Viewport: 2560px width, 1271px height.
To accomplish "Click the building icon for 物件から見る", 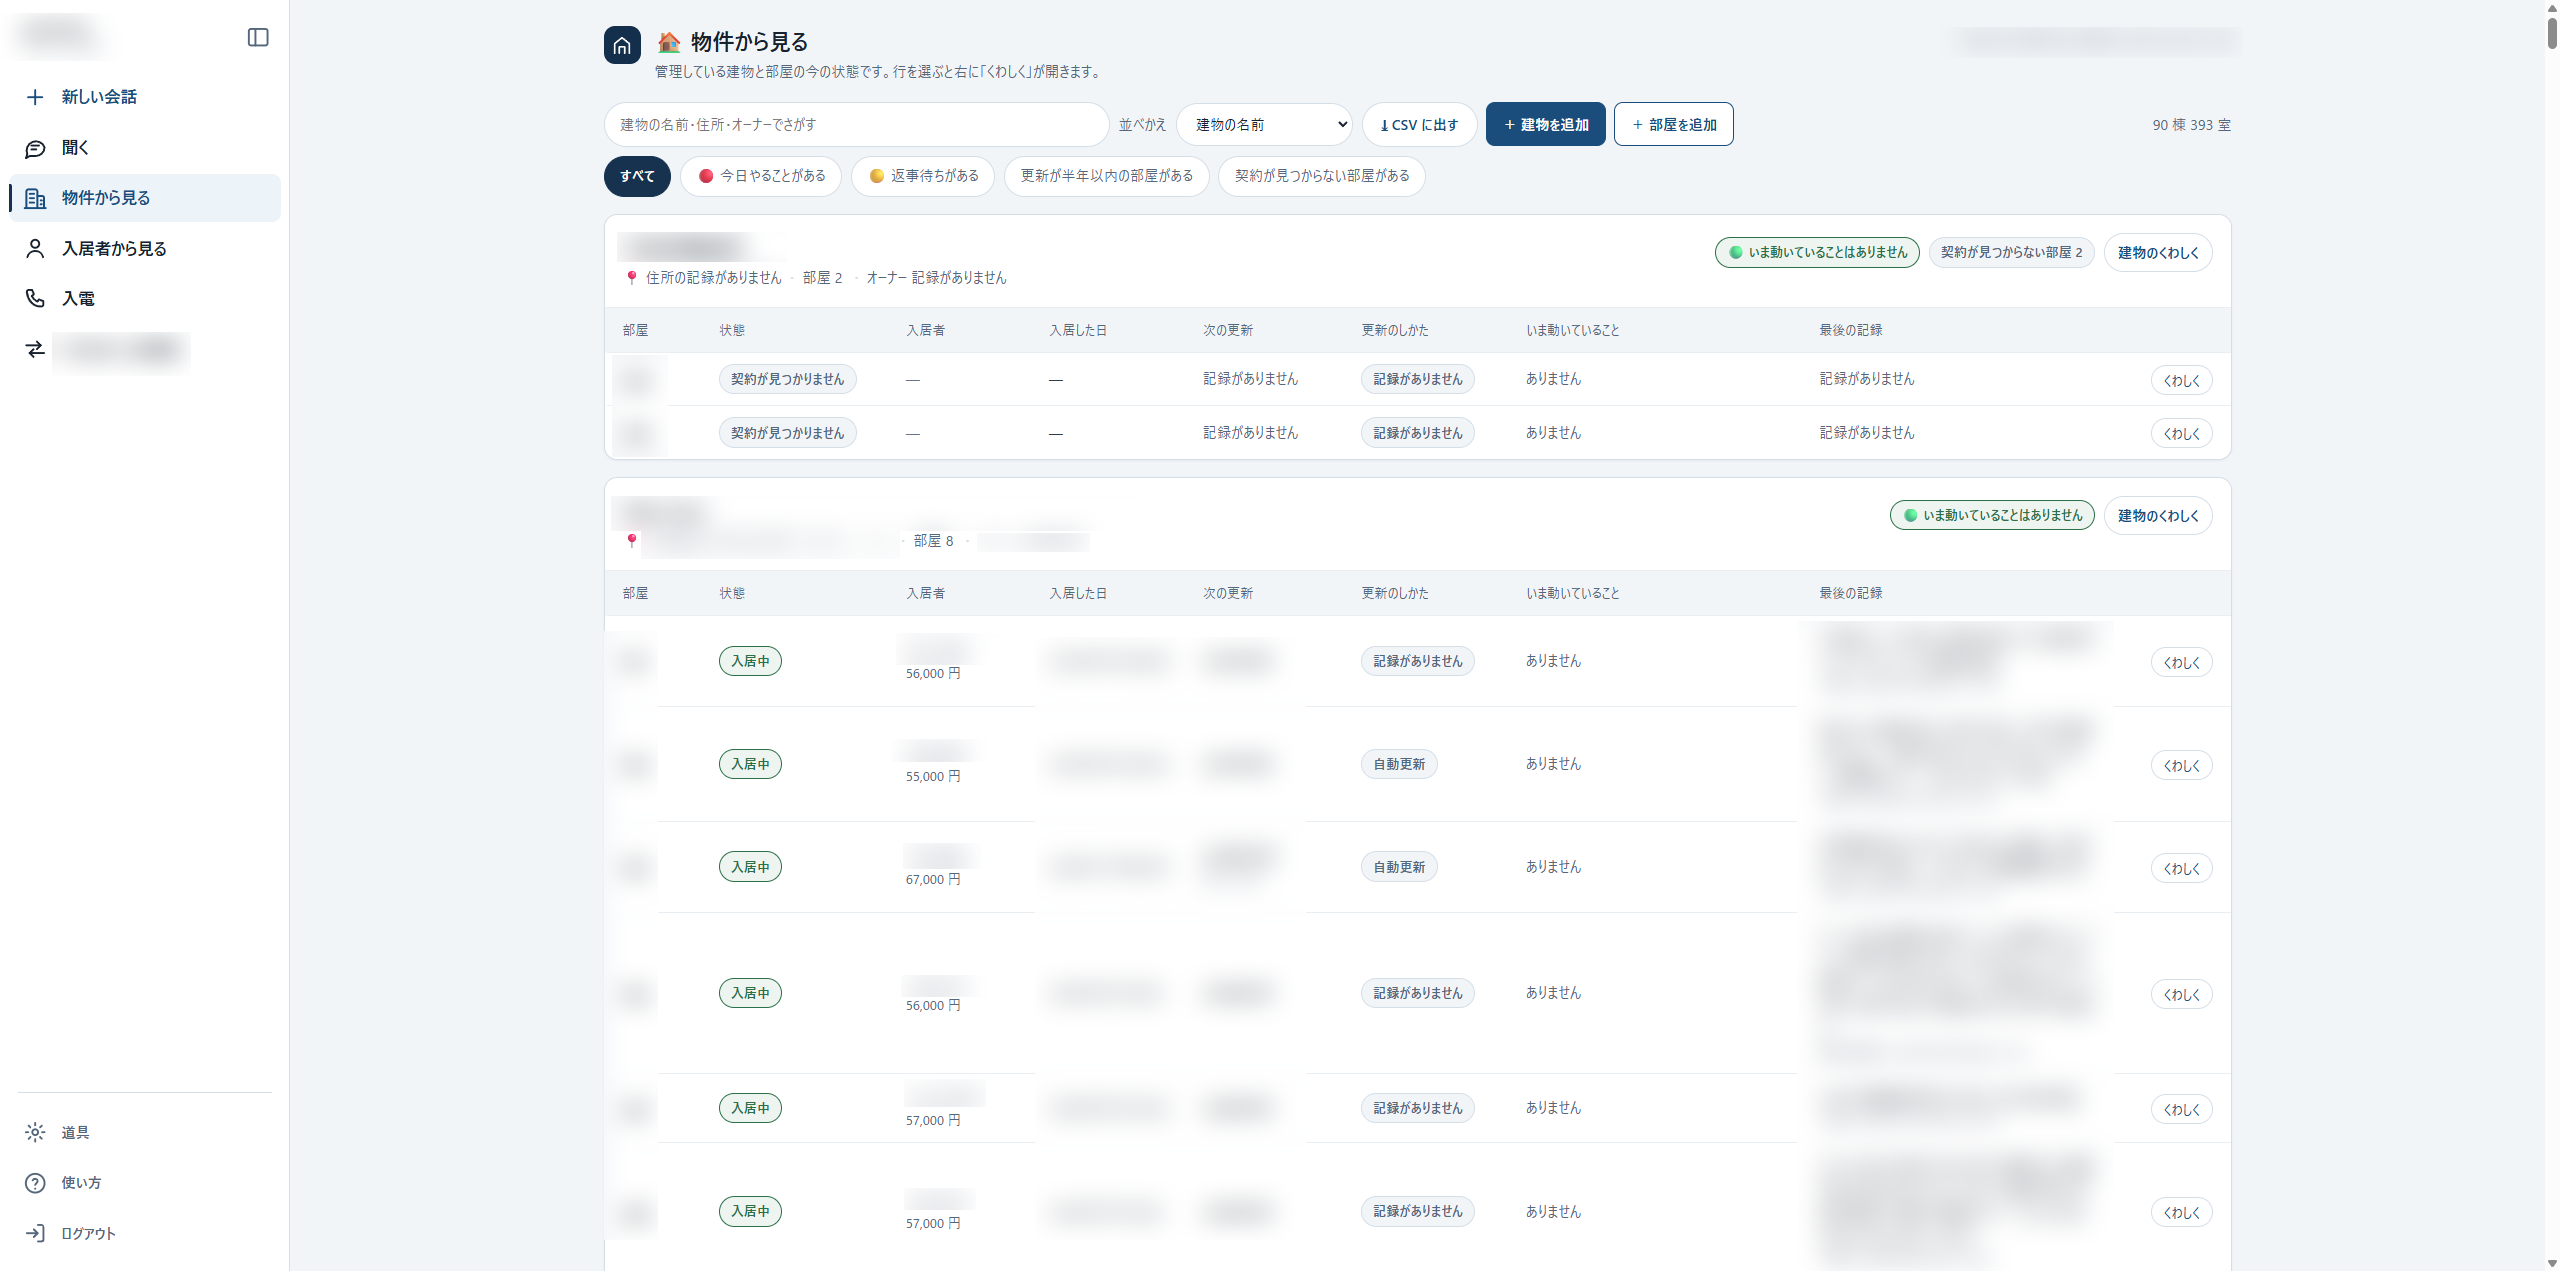I will click(x=35, y=198).
